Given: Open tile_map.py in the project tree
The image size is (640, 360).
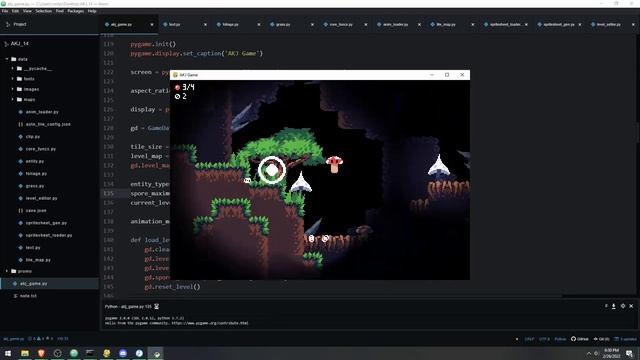Looking at the screenshot, I should [38, 260].
